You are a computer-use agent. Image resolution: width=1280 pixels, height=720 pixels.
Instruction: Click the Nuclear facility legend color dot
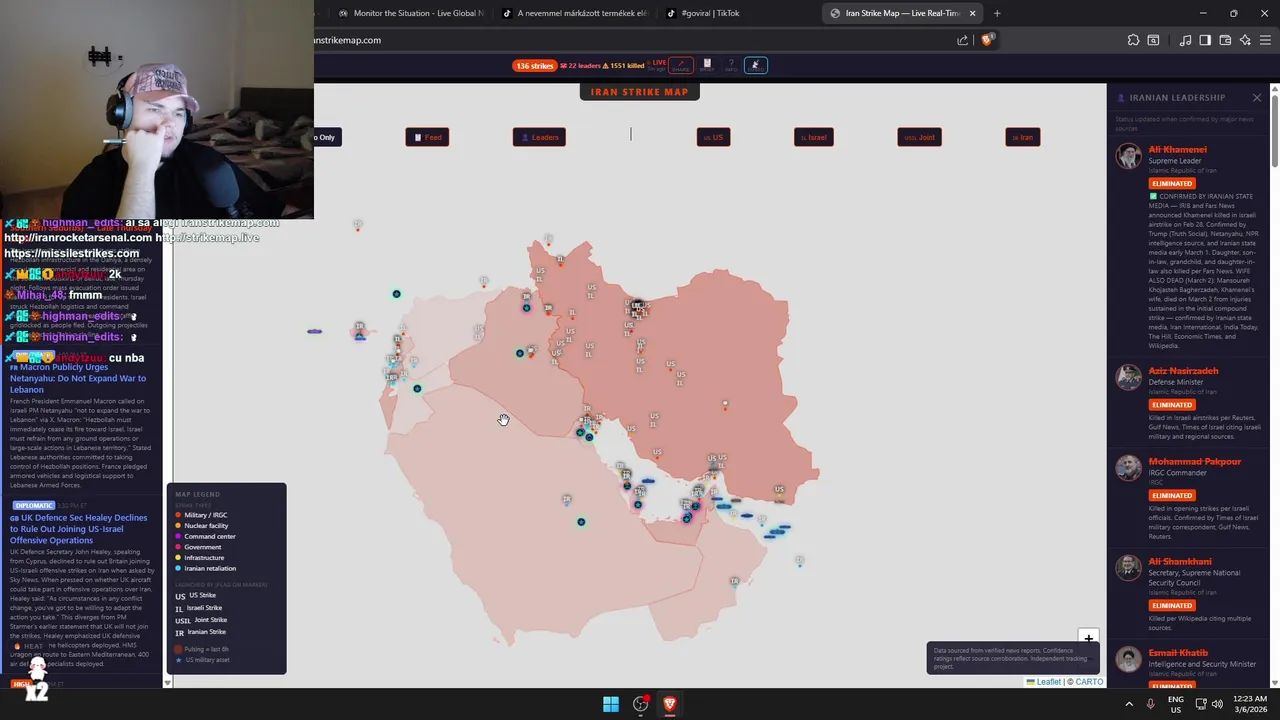click(x=178, y=526)
